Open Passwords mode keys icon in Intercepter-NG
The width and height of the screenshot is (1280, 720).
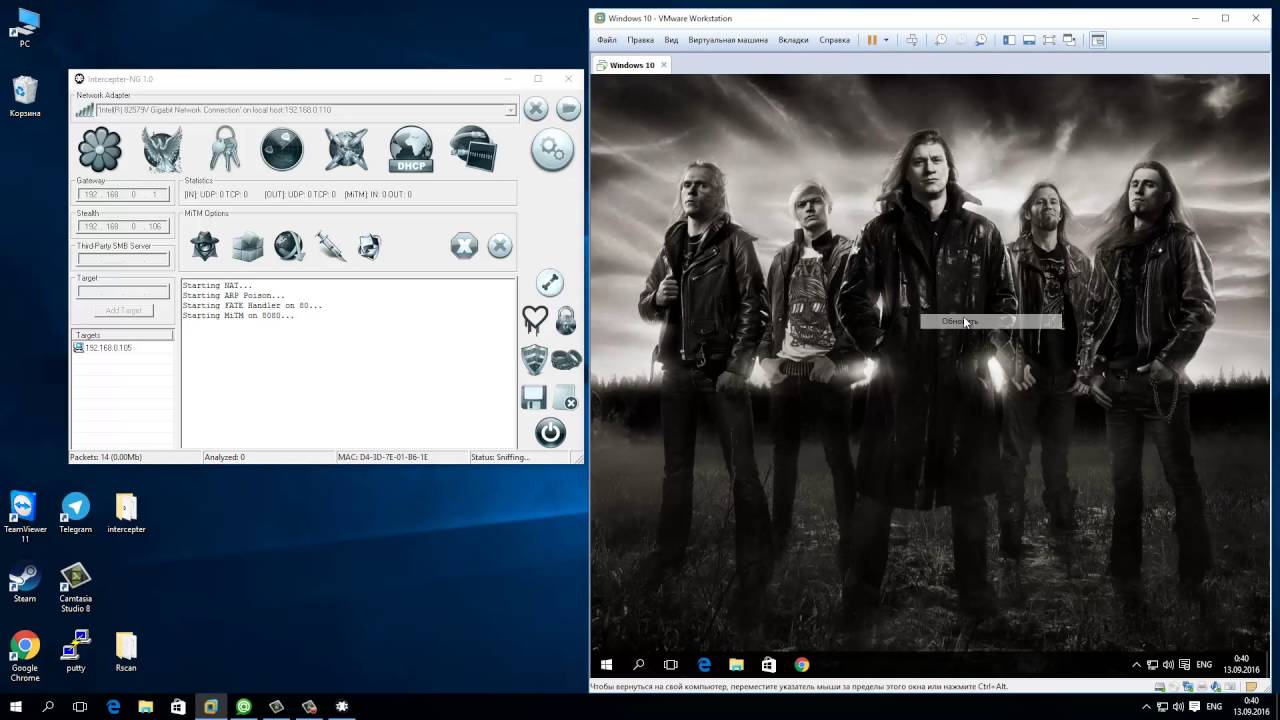click(x=224, y=150)
